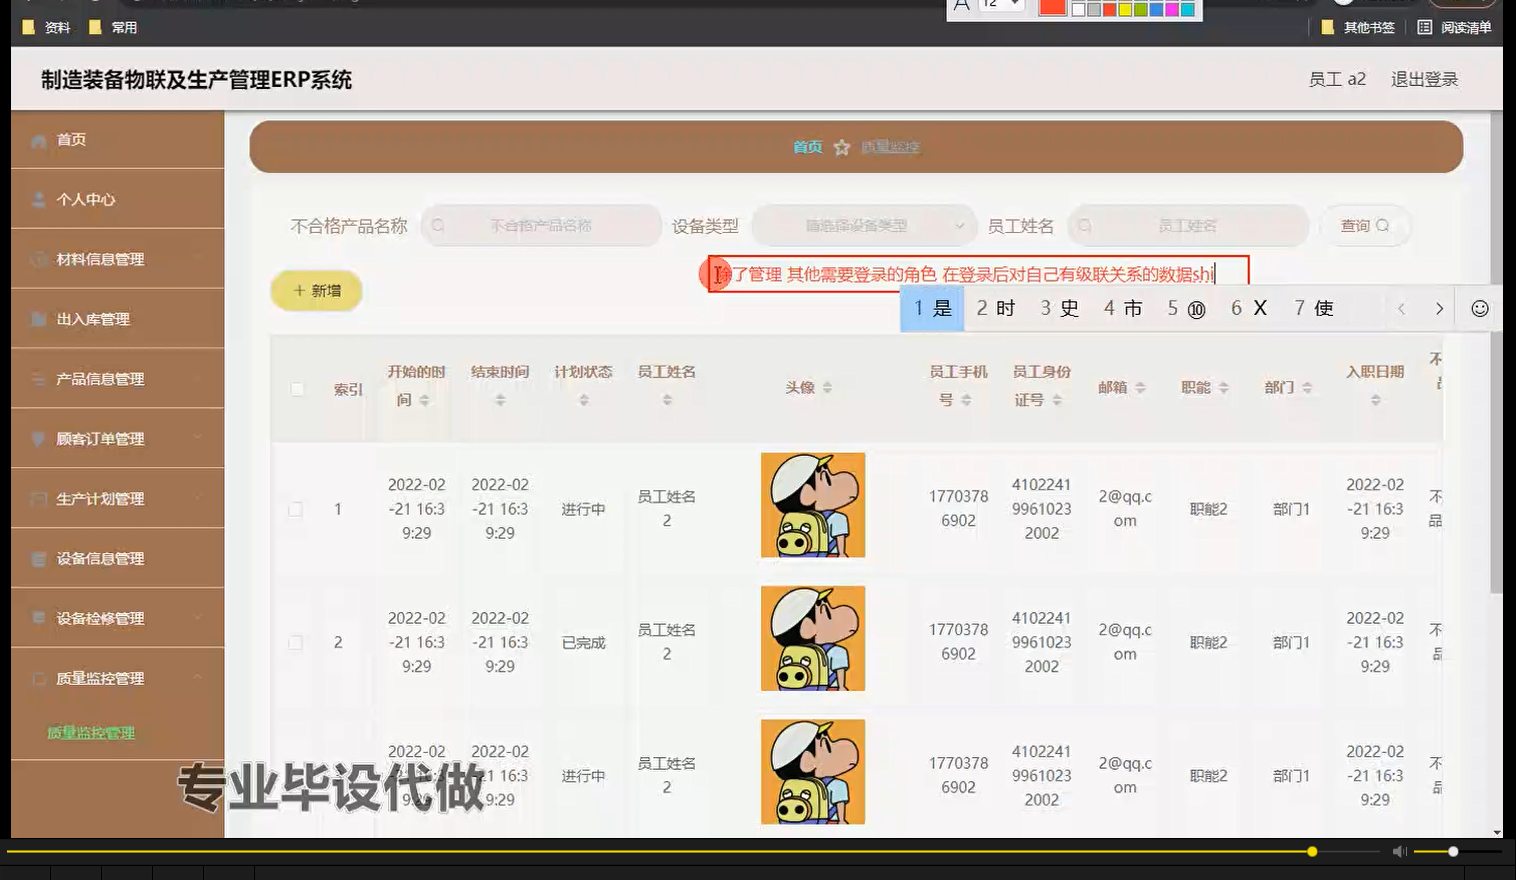
Task: Check the checkbox for row 1
Action: 296,509
